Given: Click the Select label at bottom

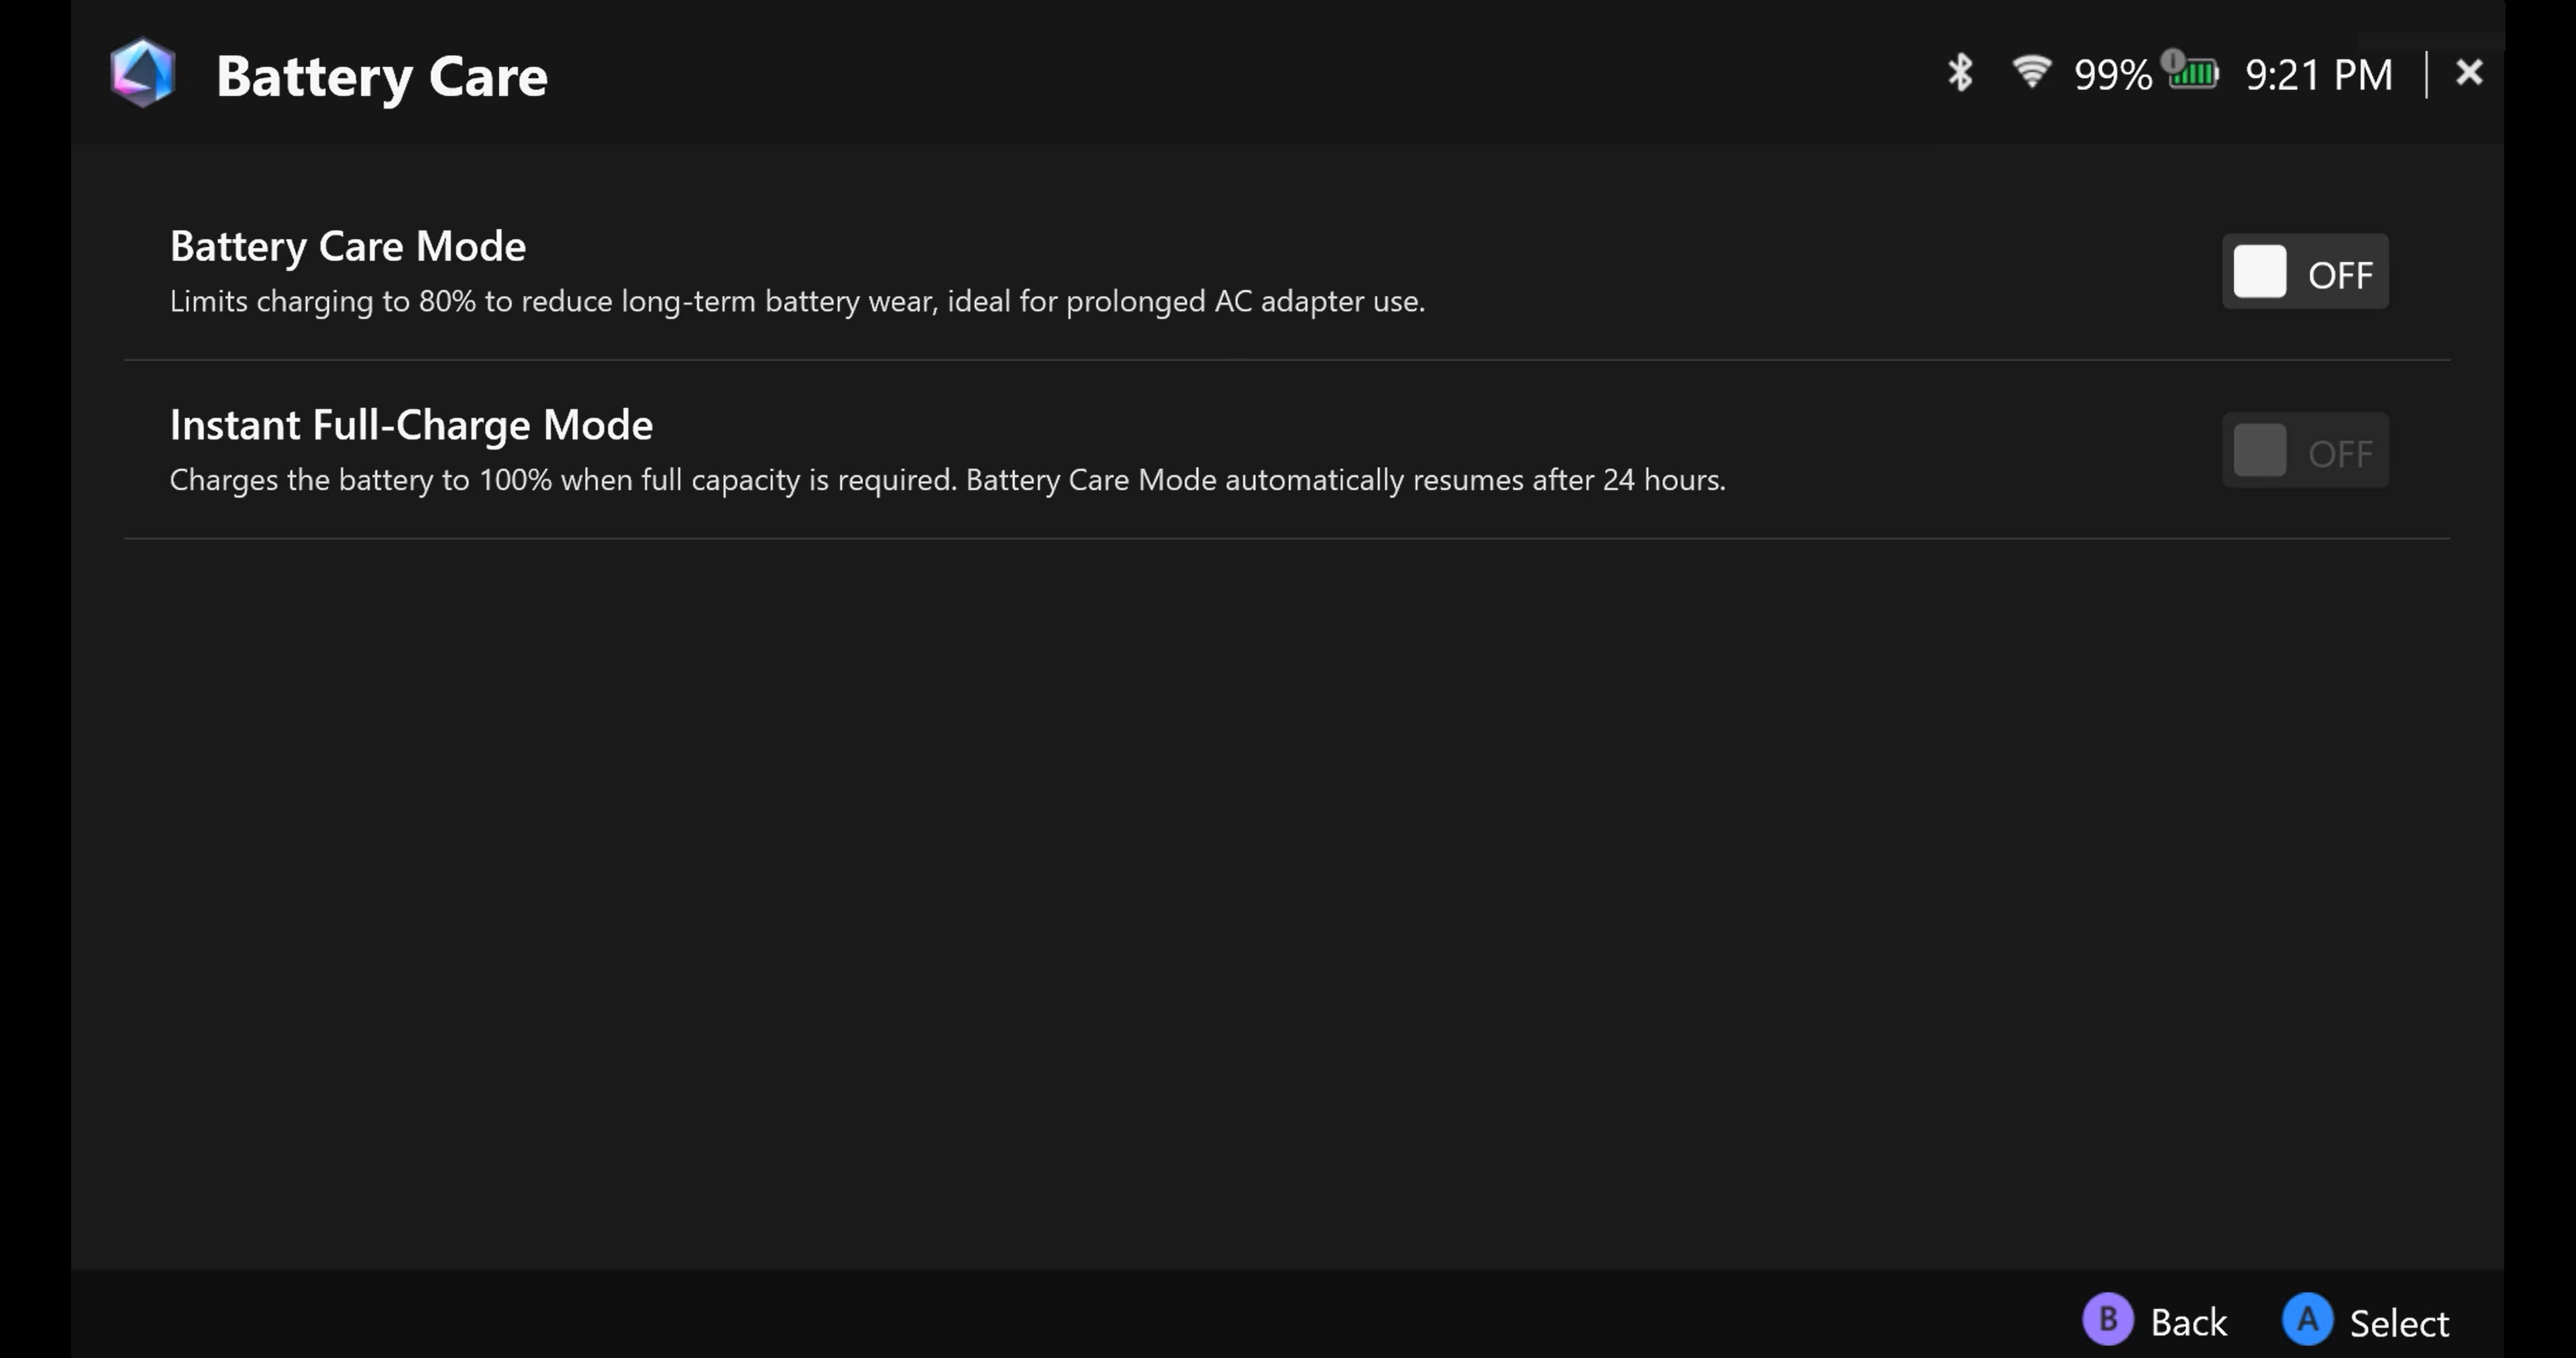Looking at the screenshot, I should point(2398,1323).
